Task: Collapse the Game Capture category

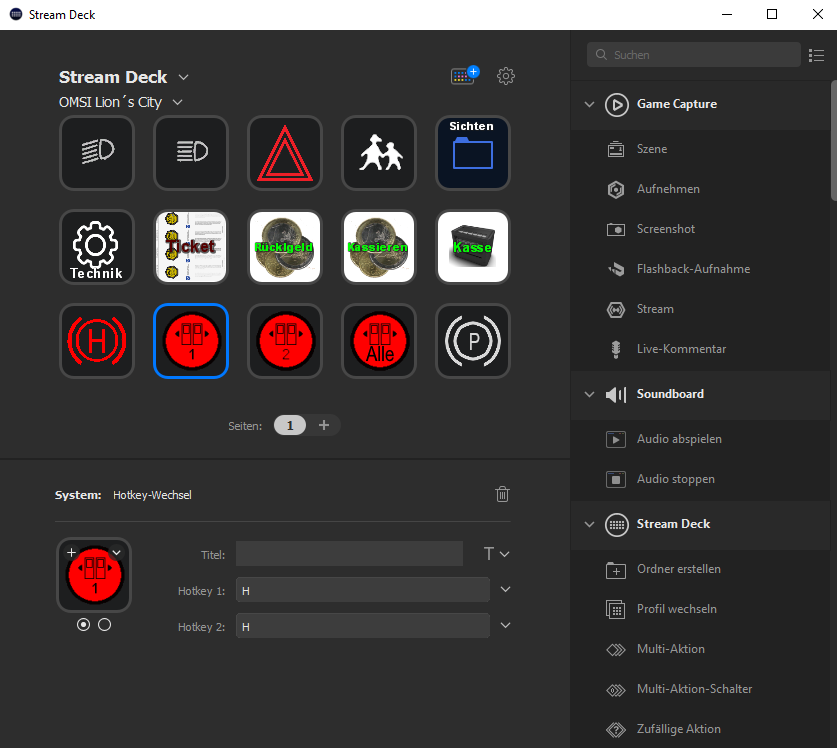Action: [x=589, y=104]
